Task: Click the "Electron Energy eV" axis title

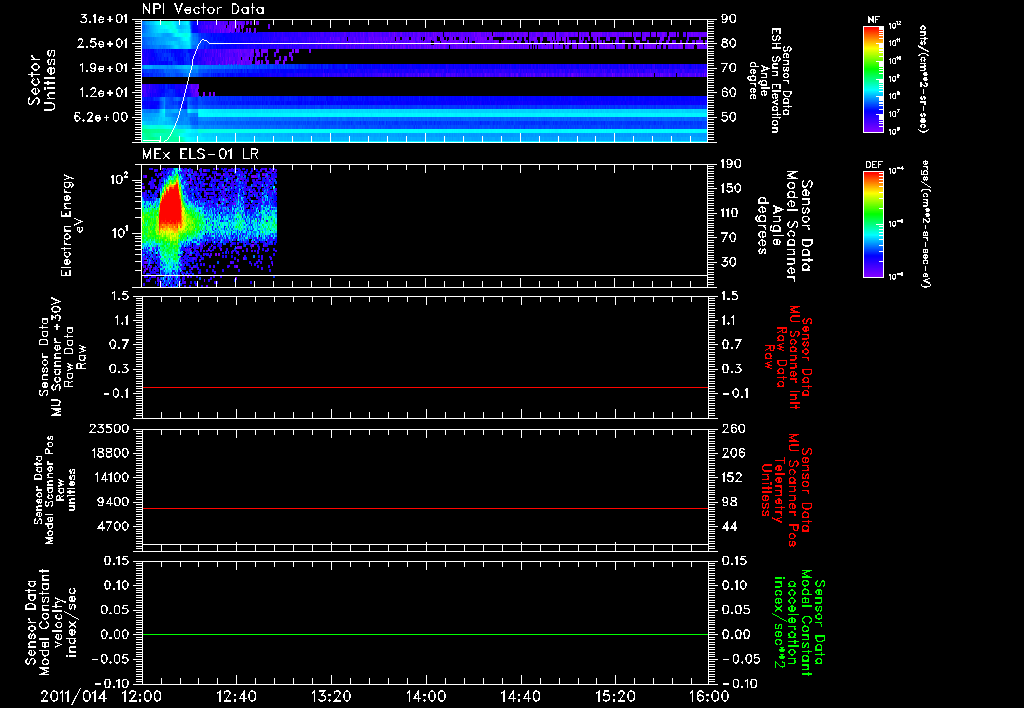Action: 72,225
